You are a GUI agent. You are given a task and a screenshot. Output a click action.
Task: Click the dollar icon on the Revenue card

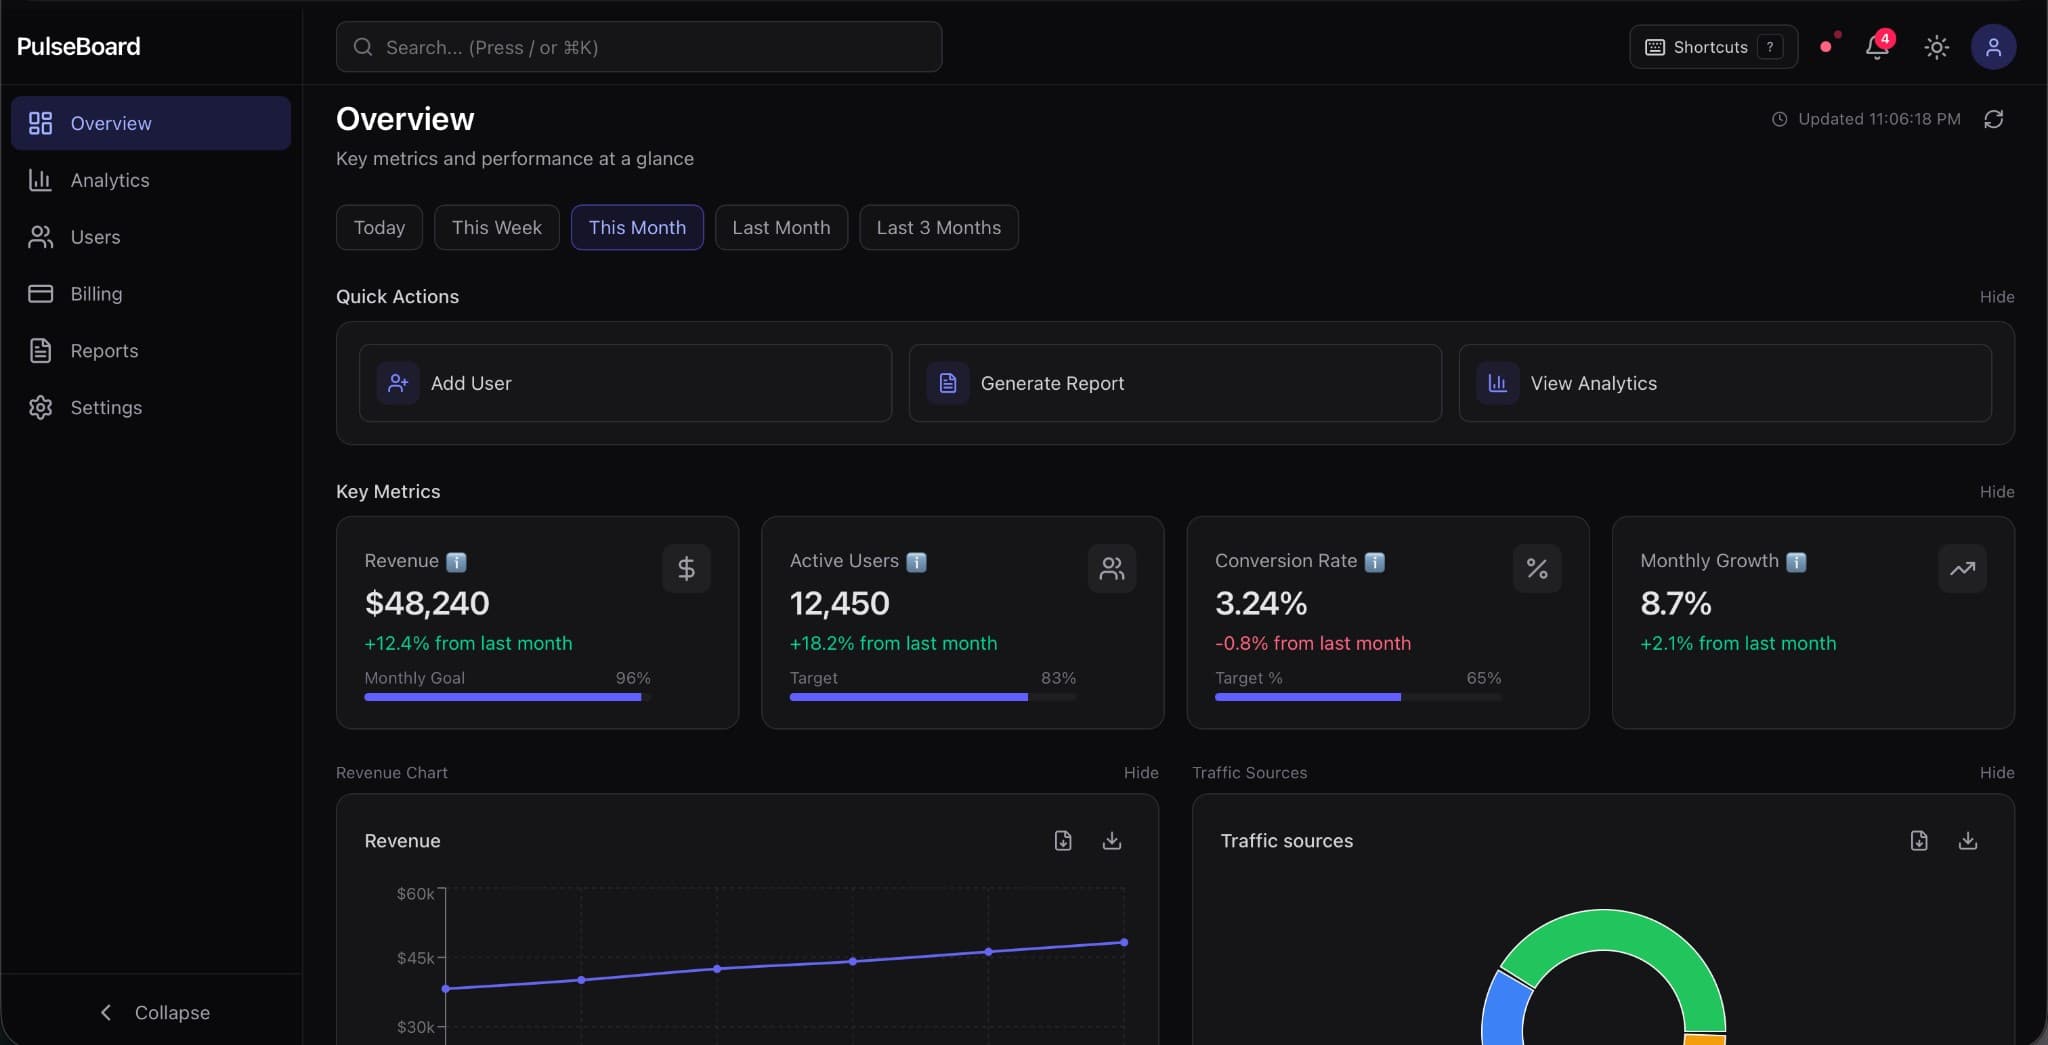point(687,568)
